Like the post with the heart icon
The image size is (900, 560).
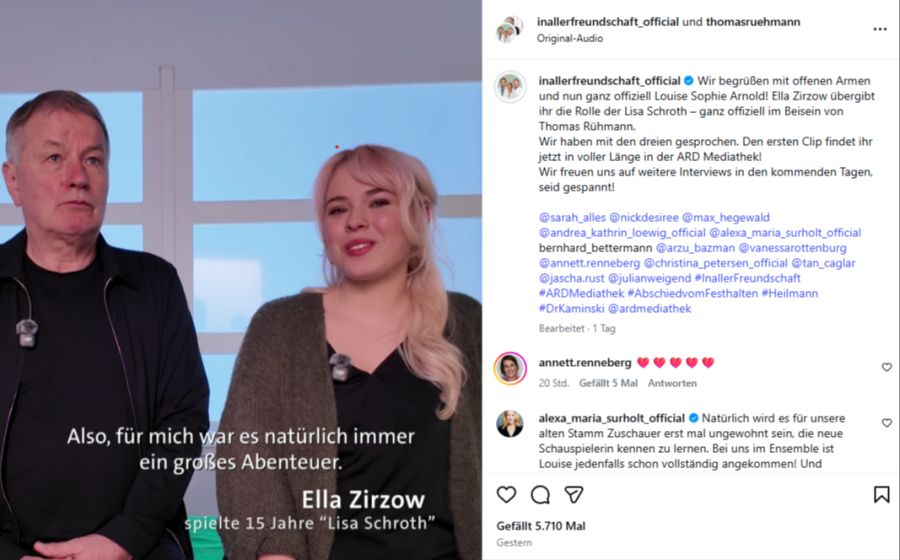click(x=506, y=495)
